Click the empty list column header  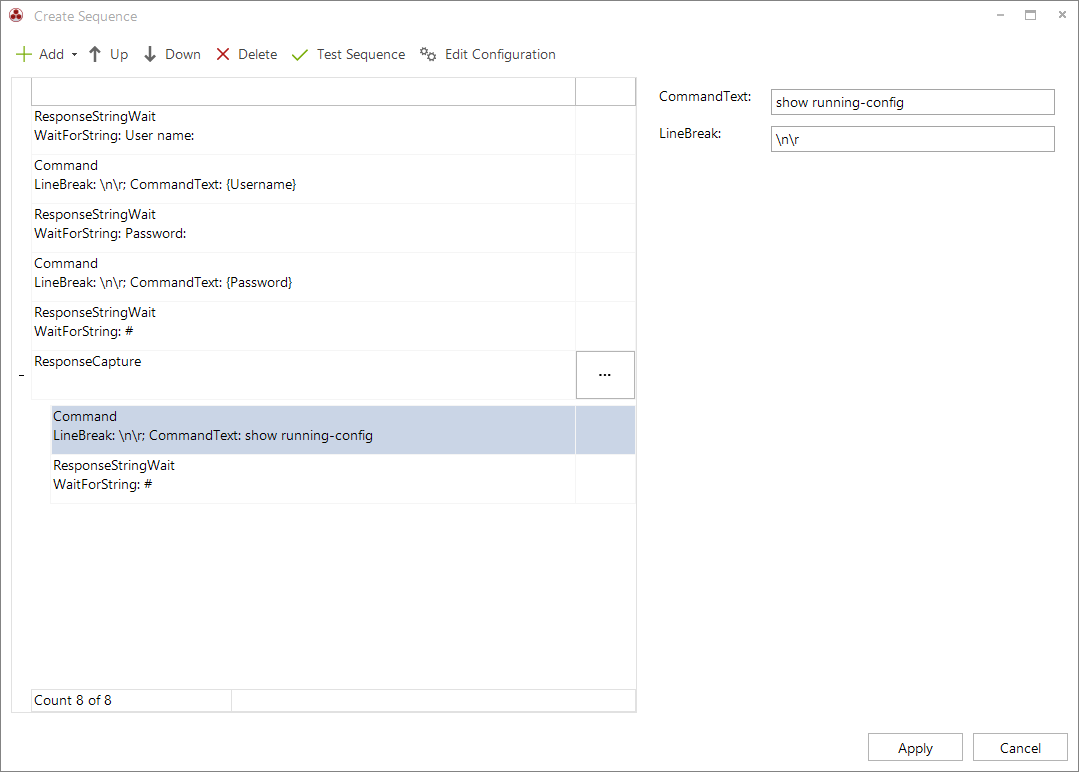click(303, 92)
